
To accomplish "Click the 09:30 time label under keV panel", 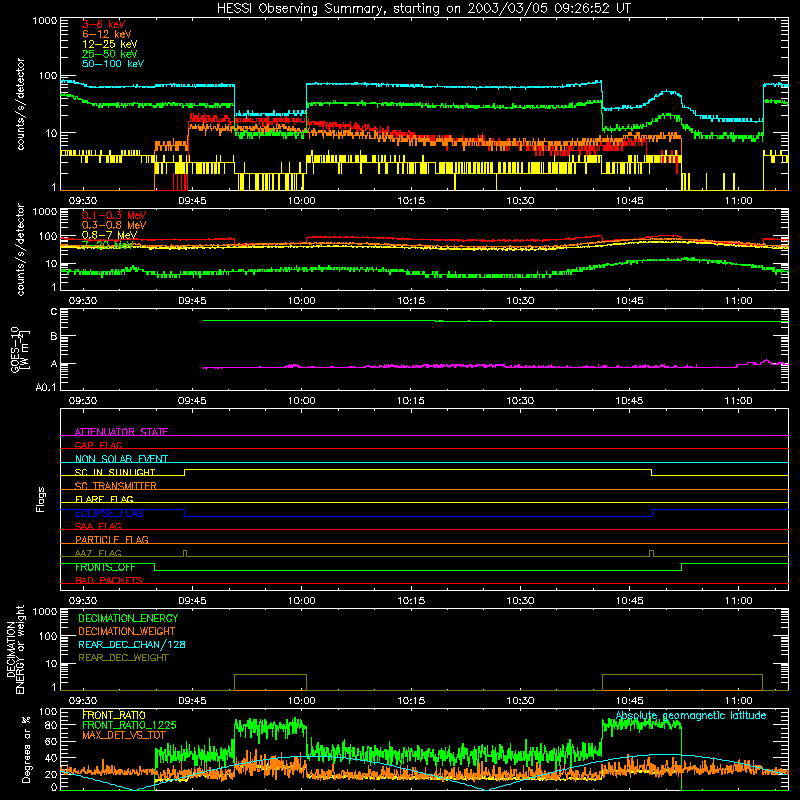I will pos(83,201).
